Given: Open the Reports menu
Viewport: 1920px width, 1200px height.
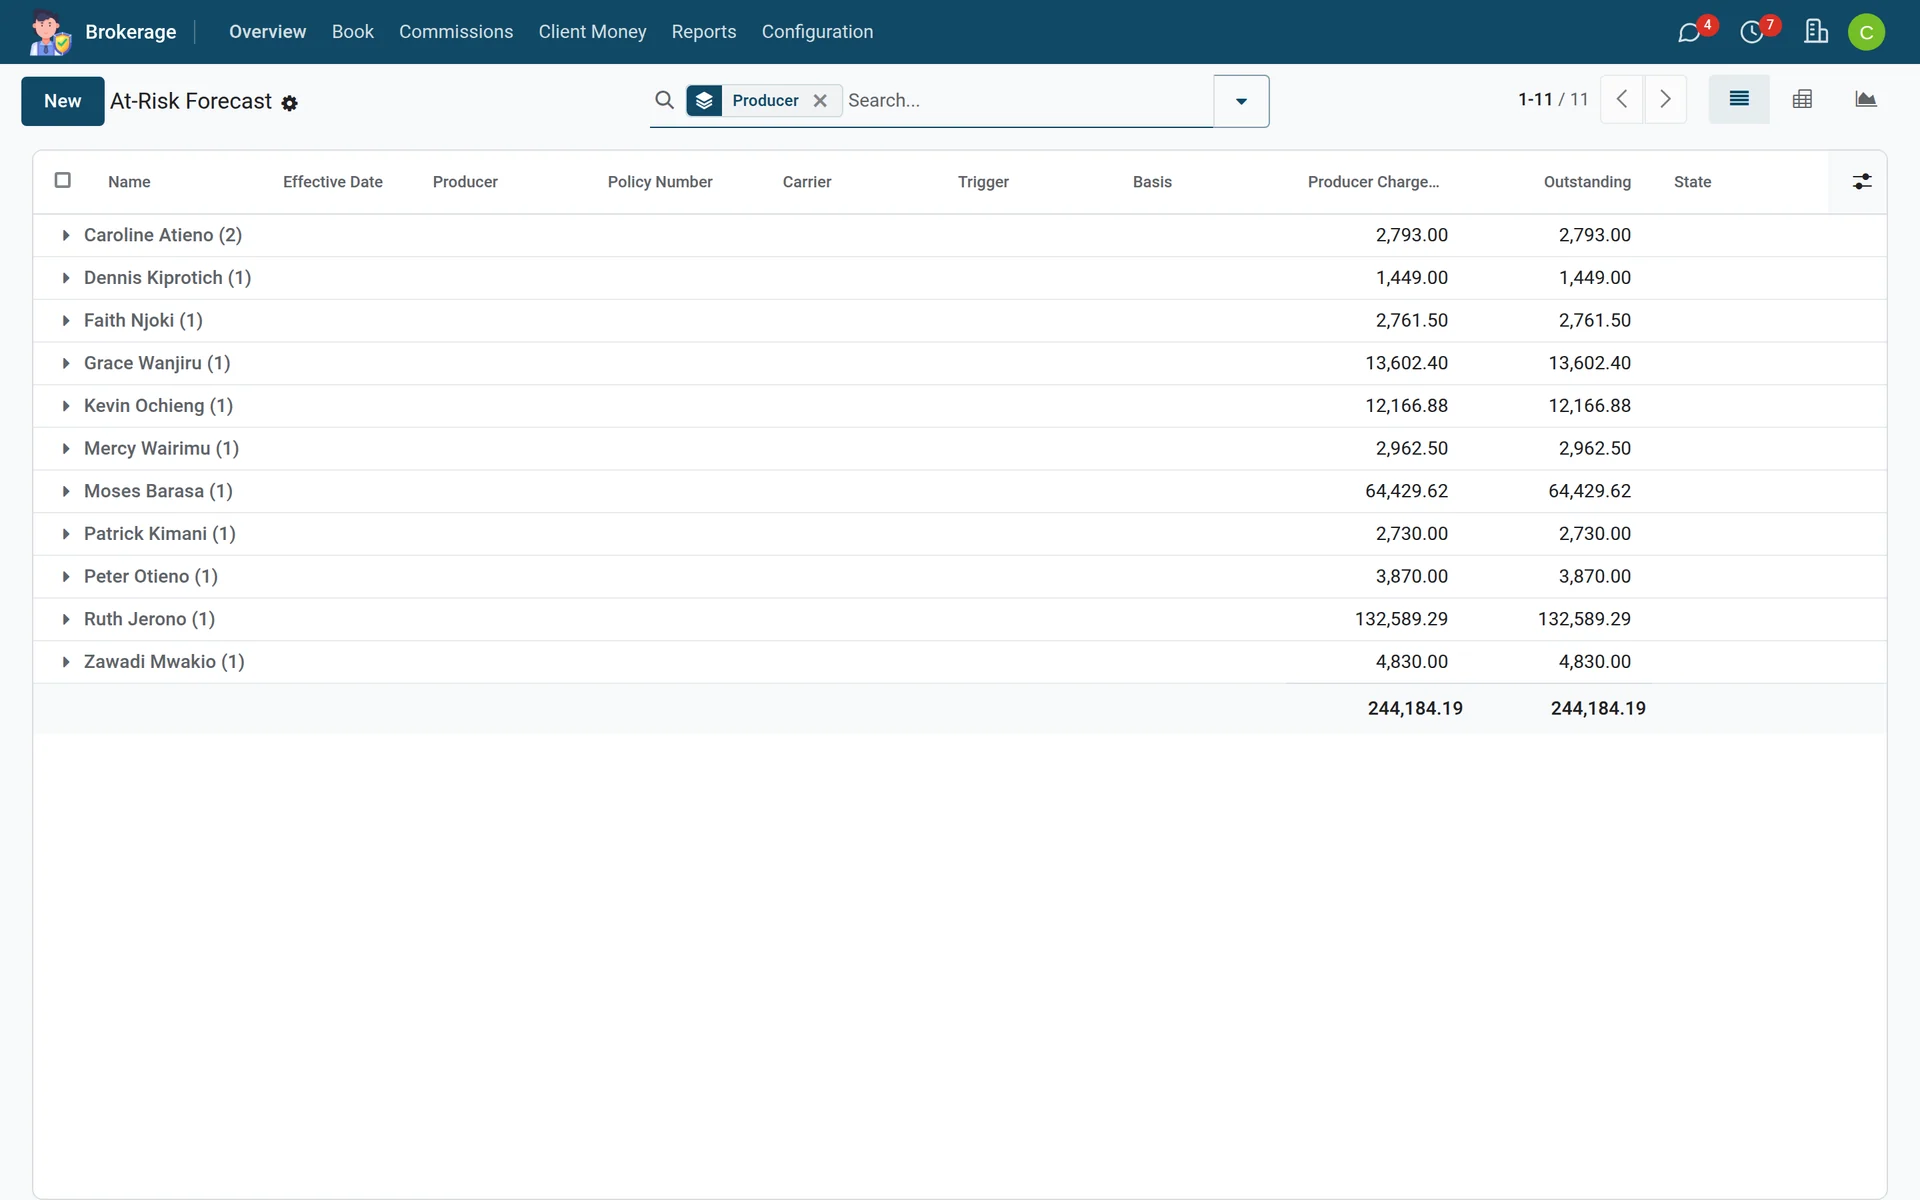Looking at the screenshot, I should click(703, 32).
